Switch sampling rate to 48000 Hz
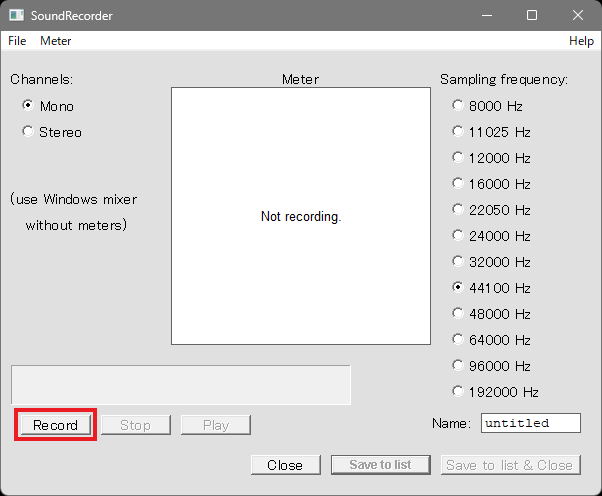The width and height of the screenshot is (602, 496). pos(458,313)
